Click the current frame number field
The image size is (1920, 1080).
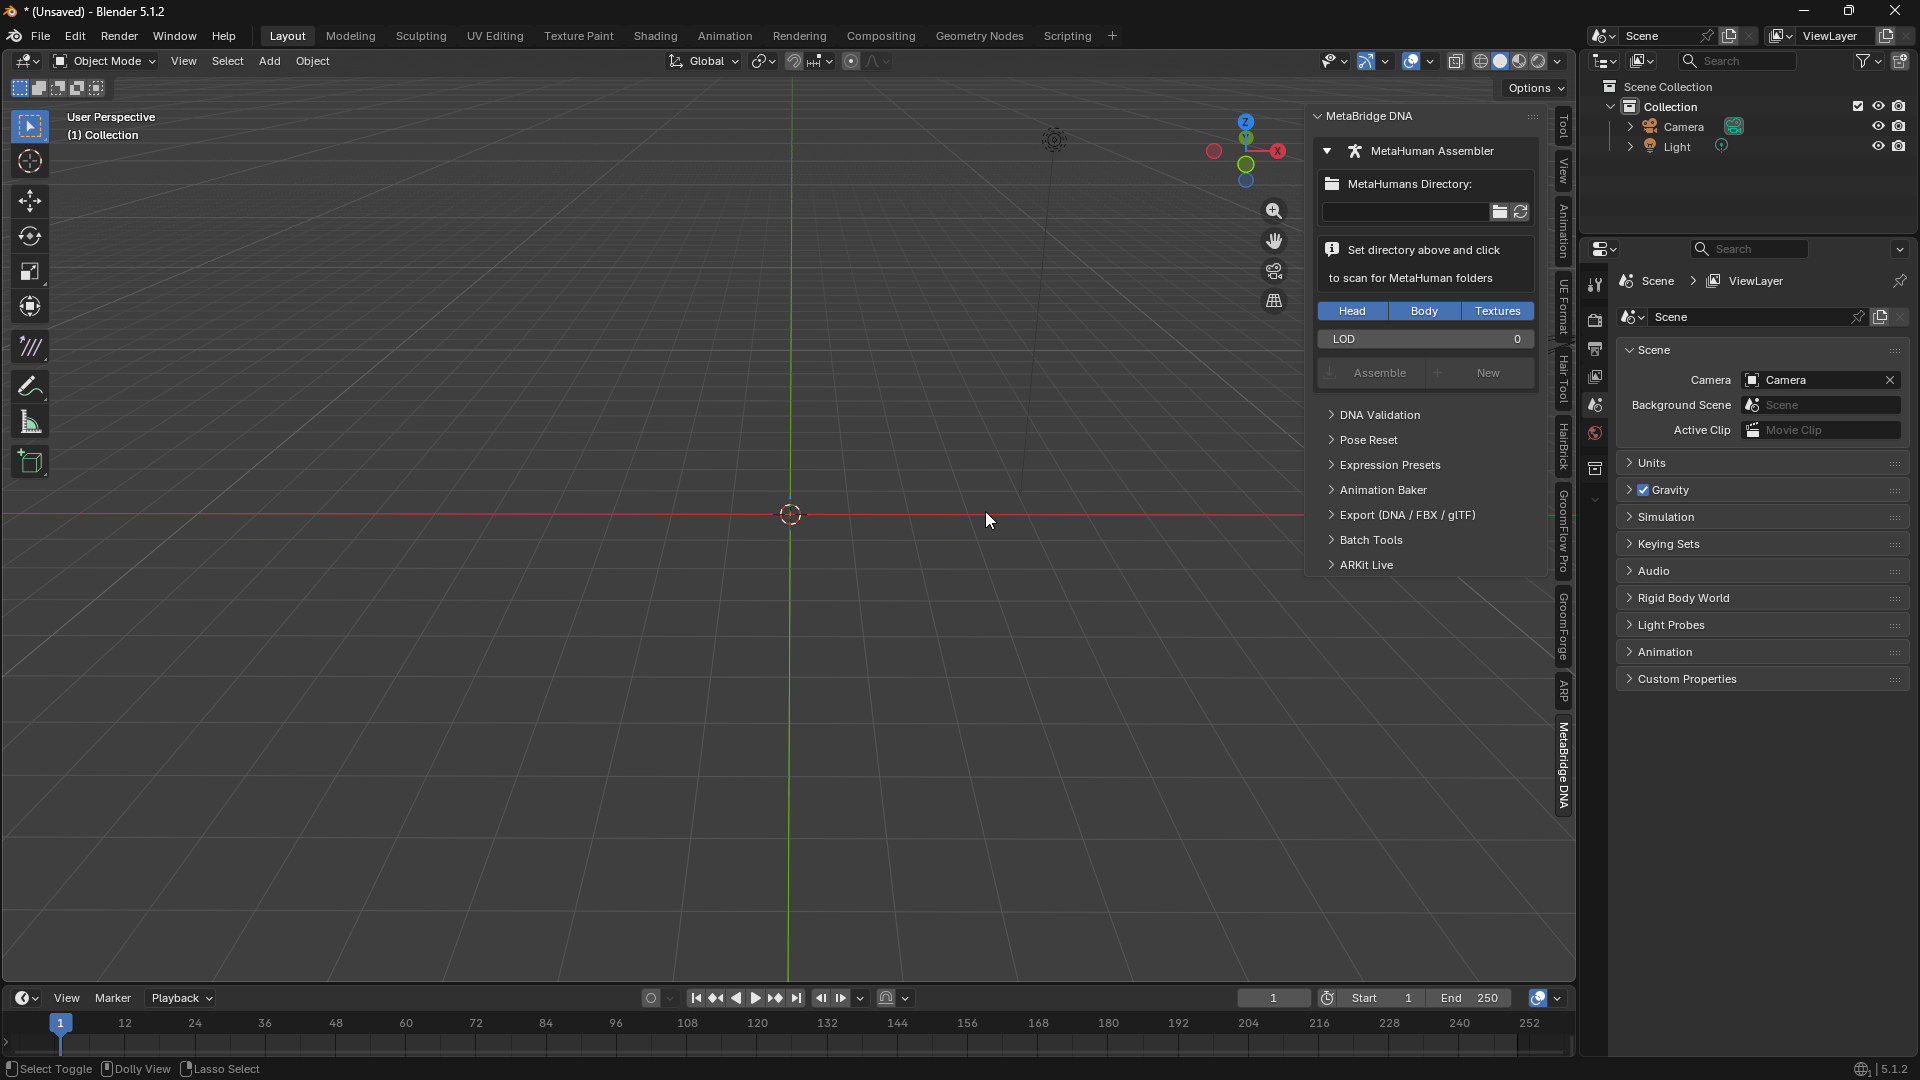pos(1273,998)
